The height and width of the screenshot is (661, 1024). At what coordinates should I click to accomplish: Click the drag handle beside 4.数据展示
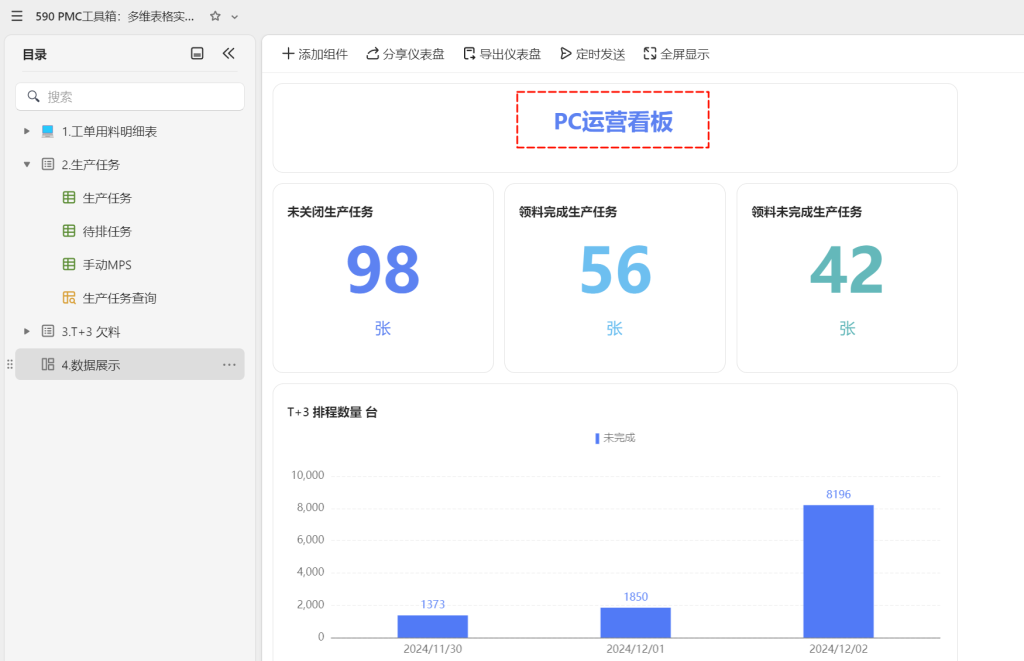pyautogui.click(x=10, y=364)
